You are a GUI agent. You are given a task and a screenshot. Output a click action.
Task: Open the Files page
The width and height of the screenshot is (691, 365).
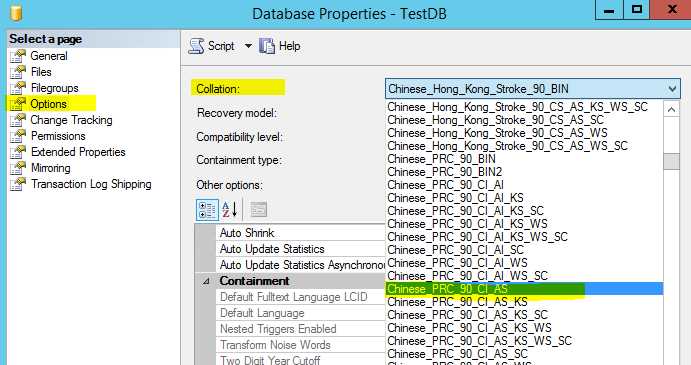(41, 72)
